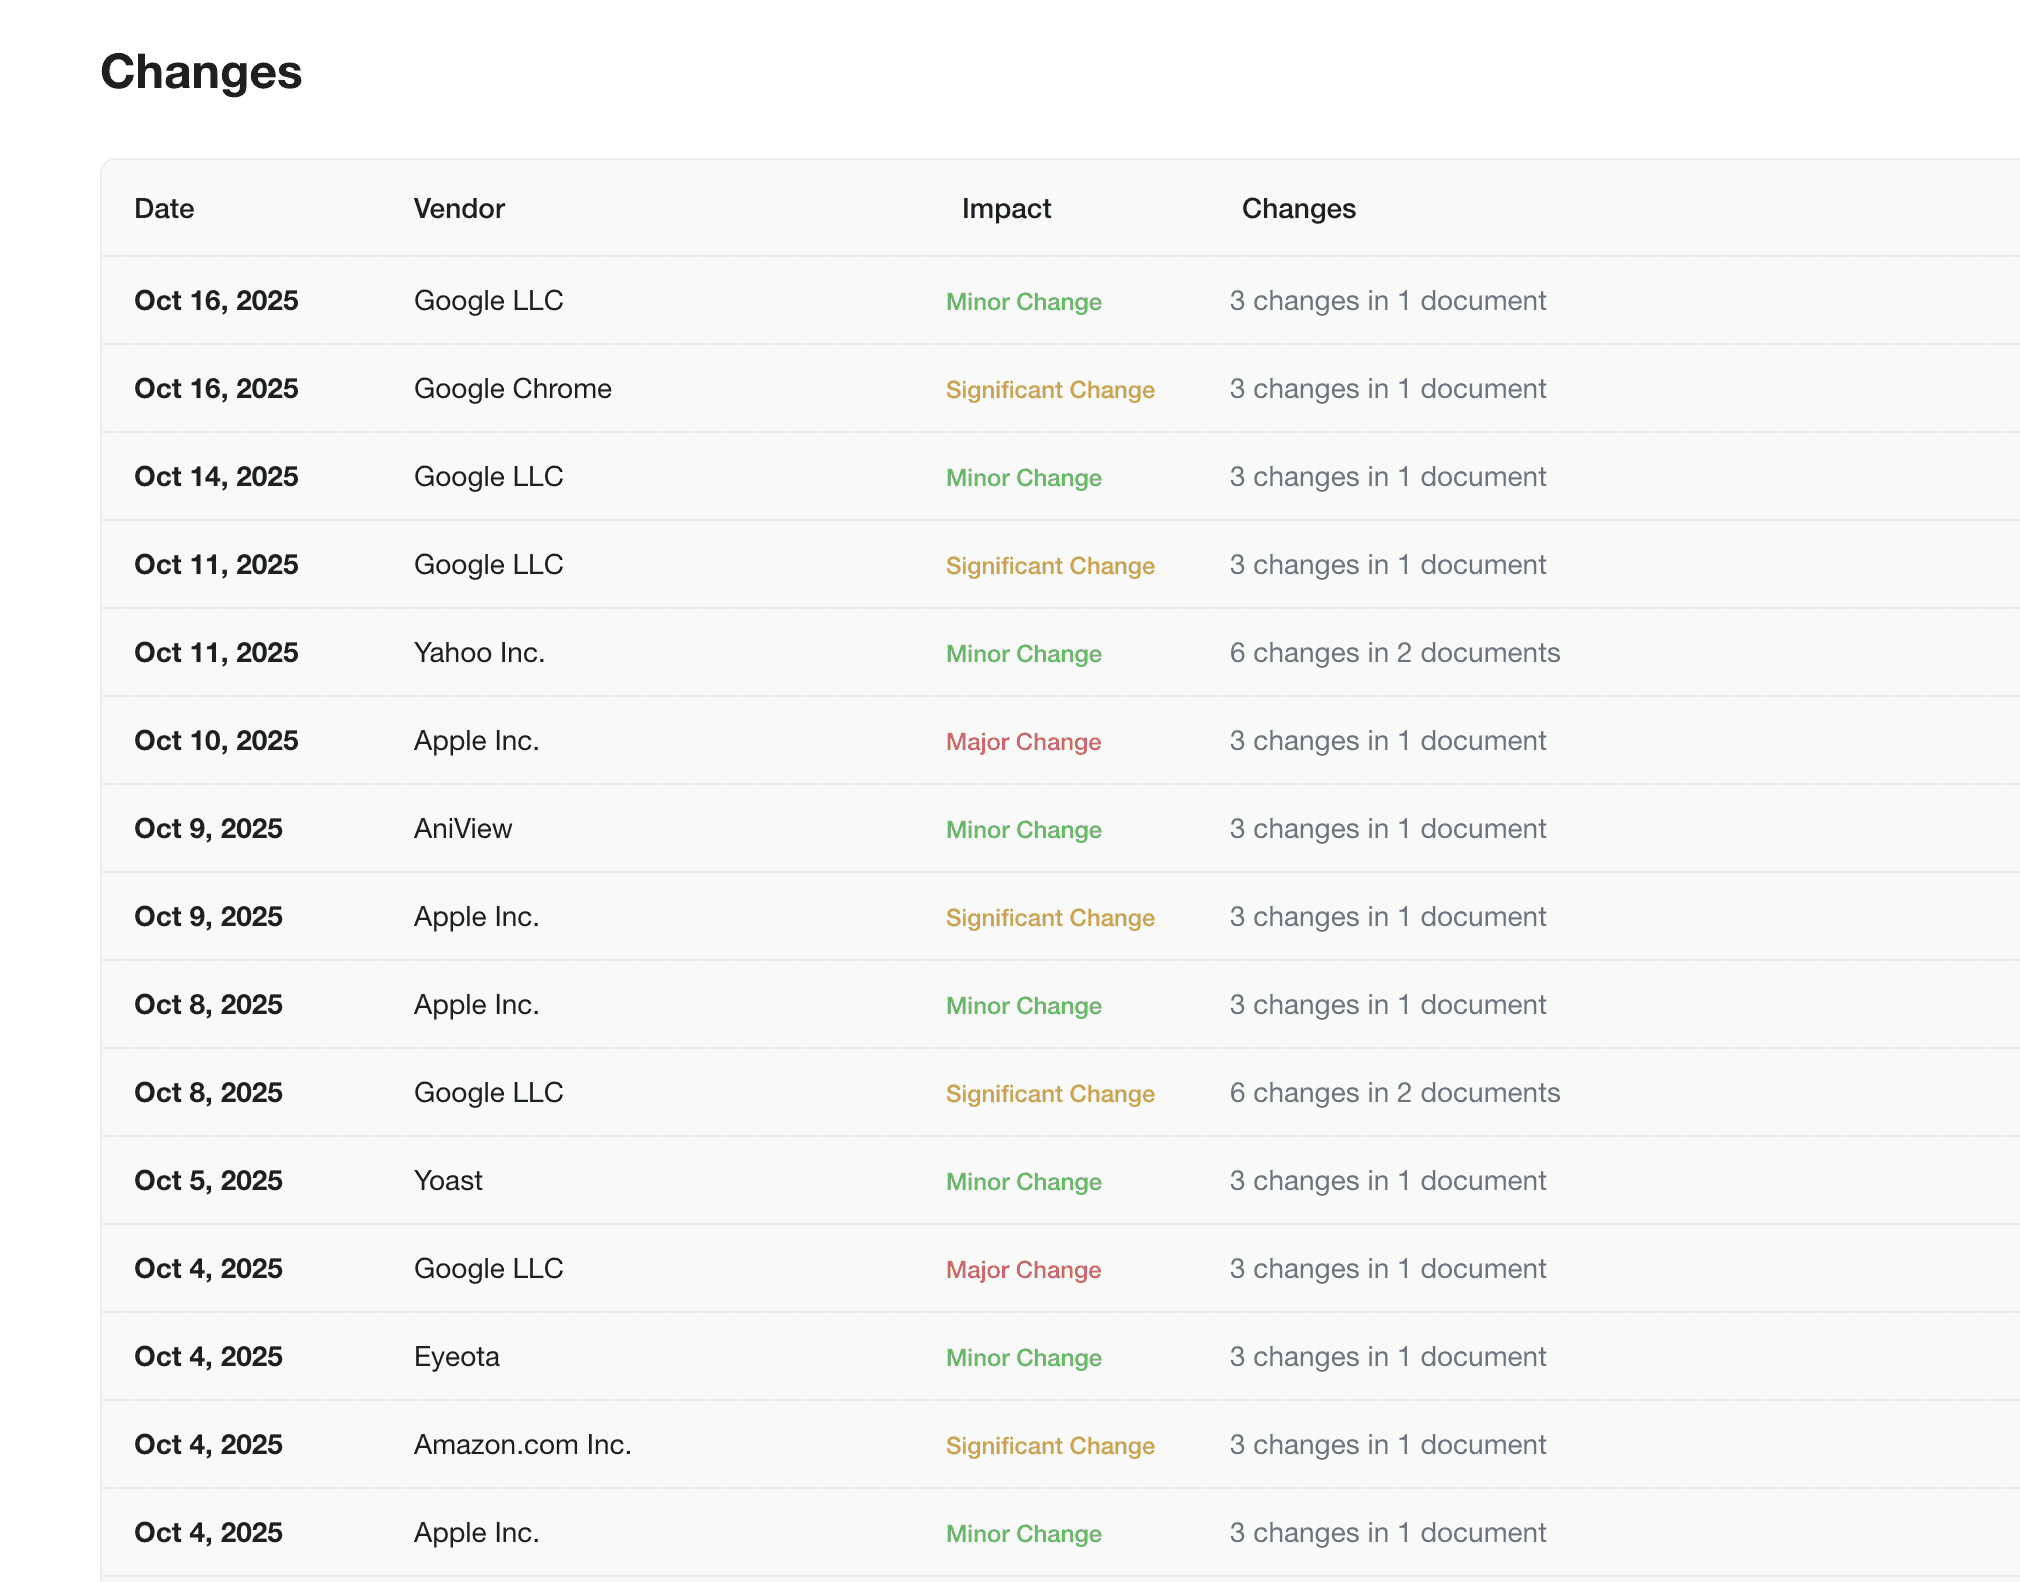
Task: Click Major Change label for Google LLC
Action: pyautogui.click(x=1023, y=1270)
